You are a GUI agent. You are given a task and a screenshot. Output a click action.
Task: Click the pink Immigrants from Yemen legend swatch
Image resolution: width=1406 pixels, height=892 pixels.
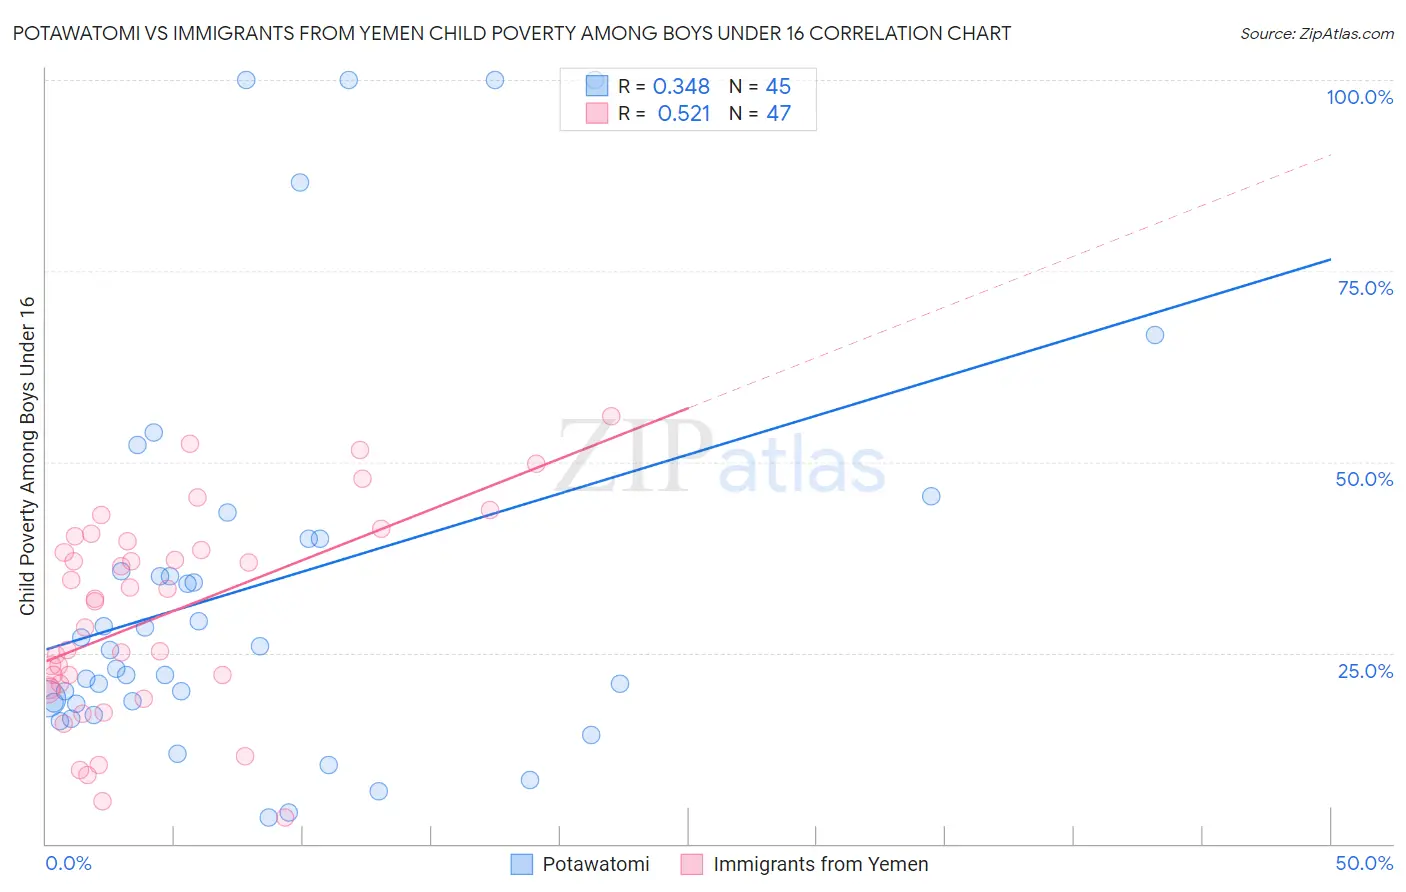tap(692, 864)
